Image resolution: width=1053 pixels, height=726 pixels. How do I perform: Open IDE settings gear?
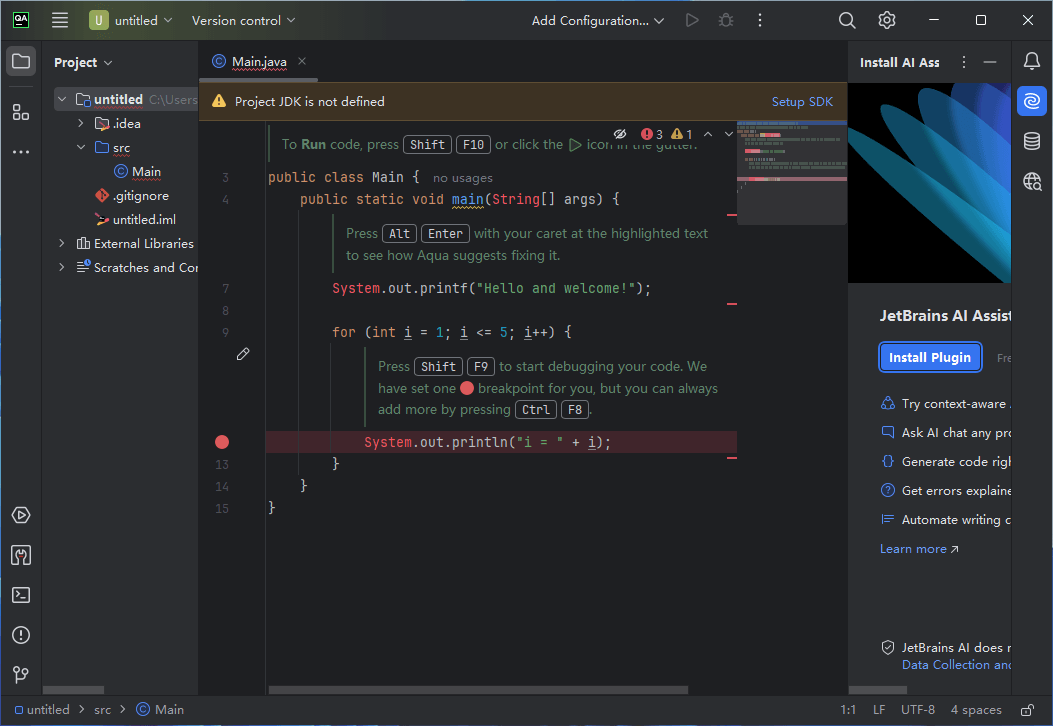point(886,20)
